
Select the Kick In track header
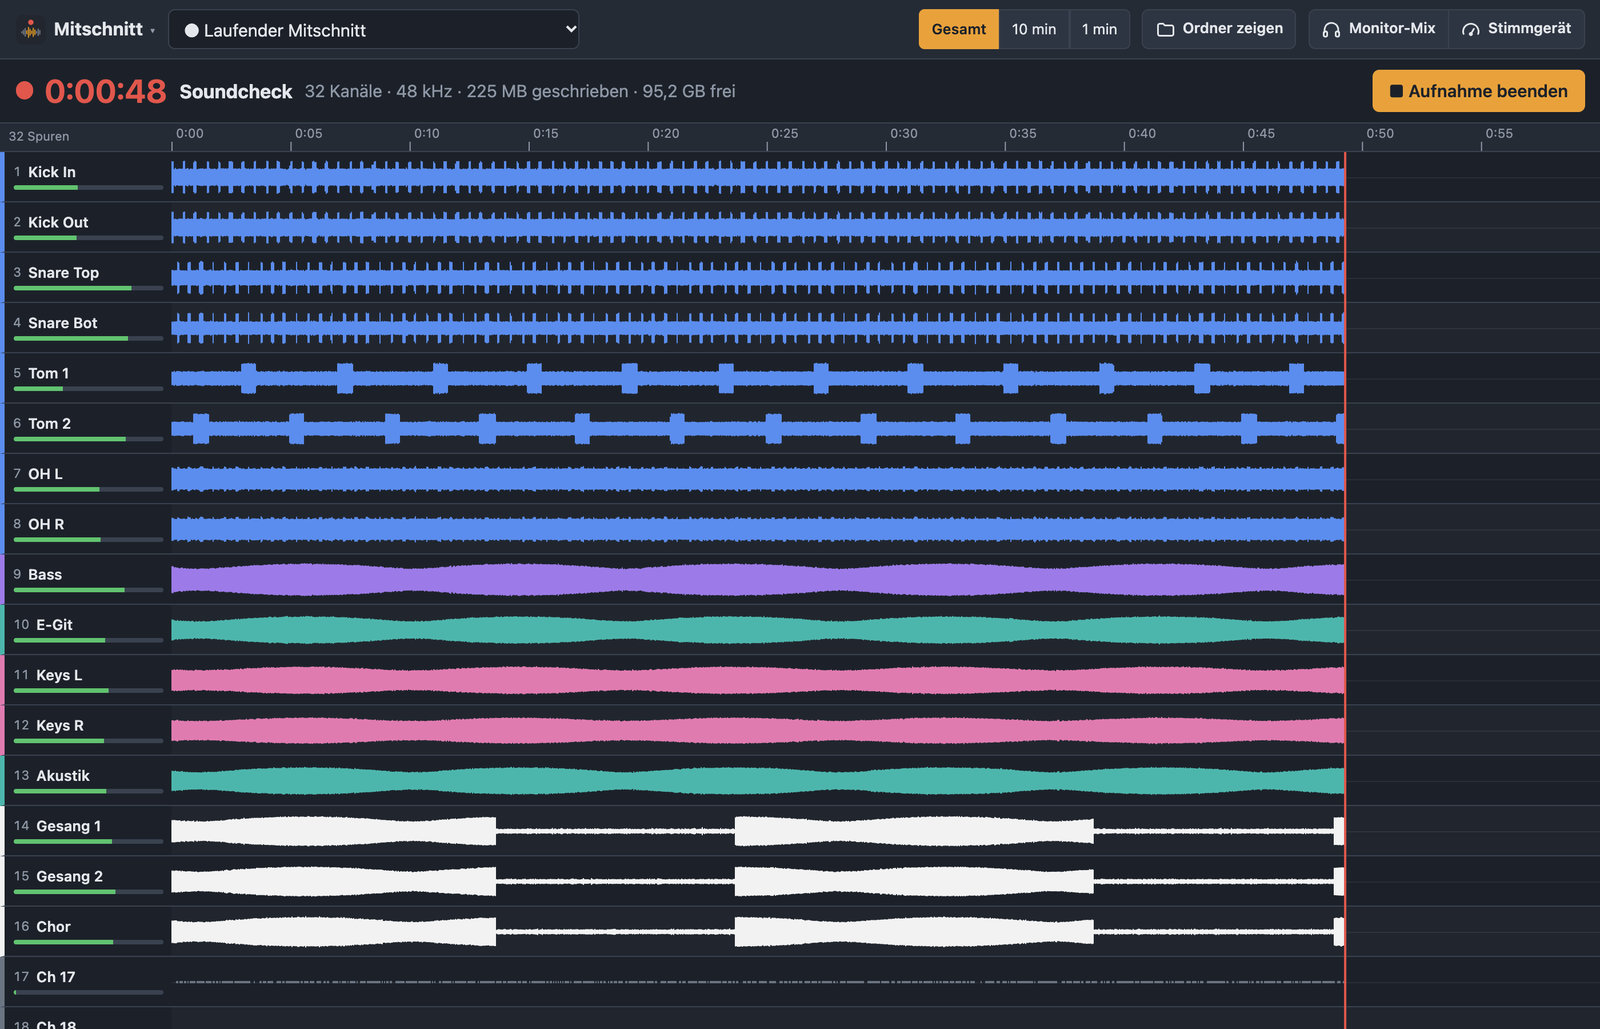(x=87, y=177)
